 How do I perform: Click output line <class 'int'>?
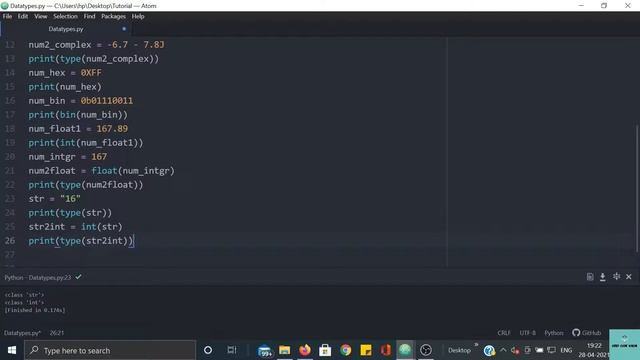click(24, 302)
